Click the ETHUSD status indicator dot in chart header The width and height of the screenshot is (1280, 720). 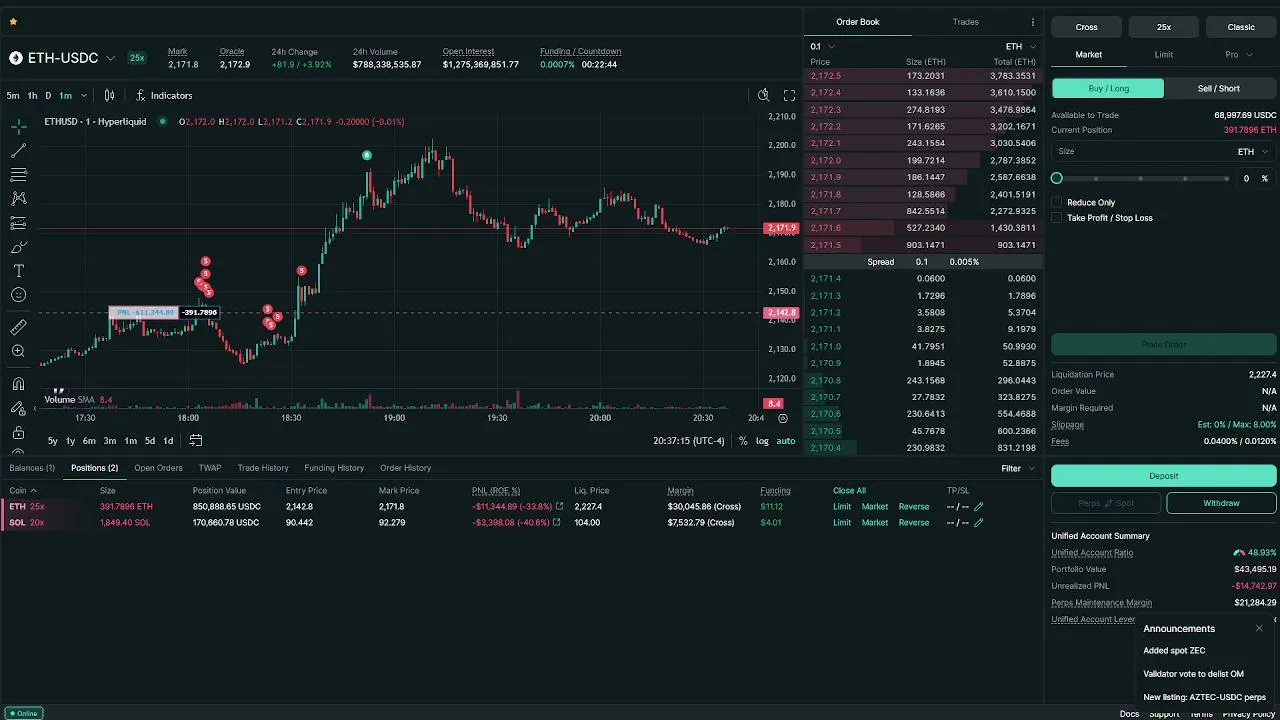click(163, 121)
